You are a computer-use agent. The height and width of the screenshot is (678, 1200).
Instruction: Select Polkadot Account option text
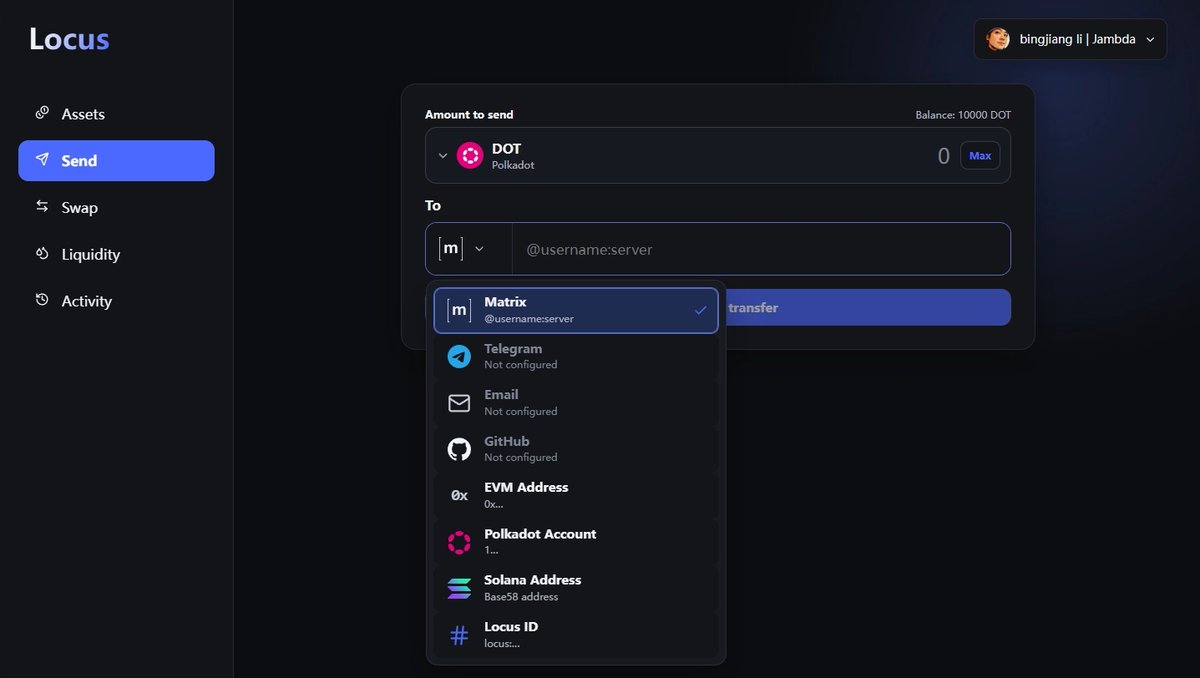(x=540, y=534)
